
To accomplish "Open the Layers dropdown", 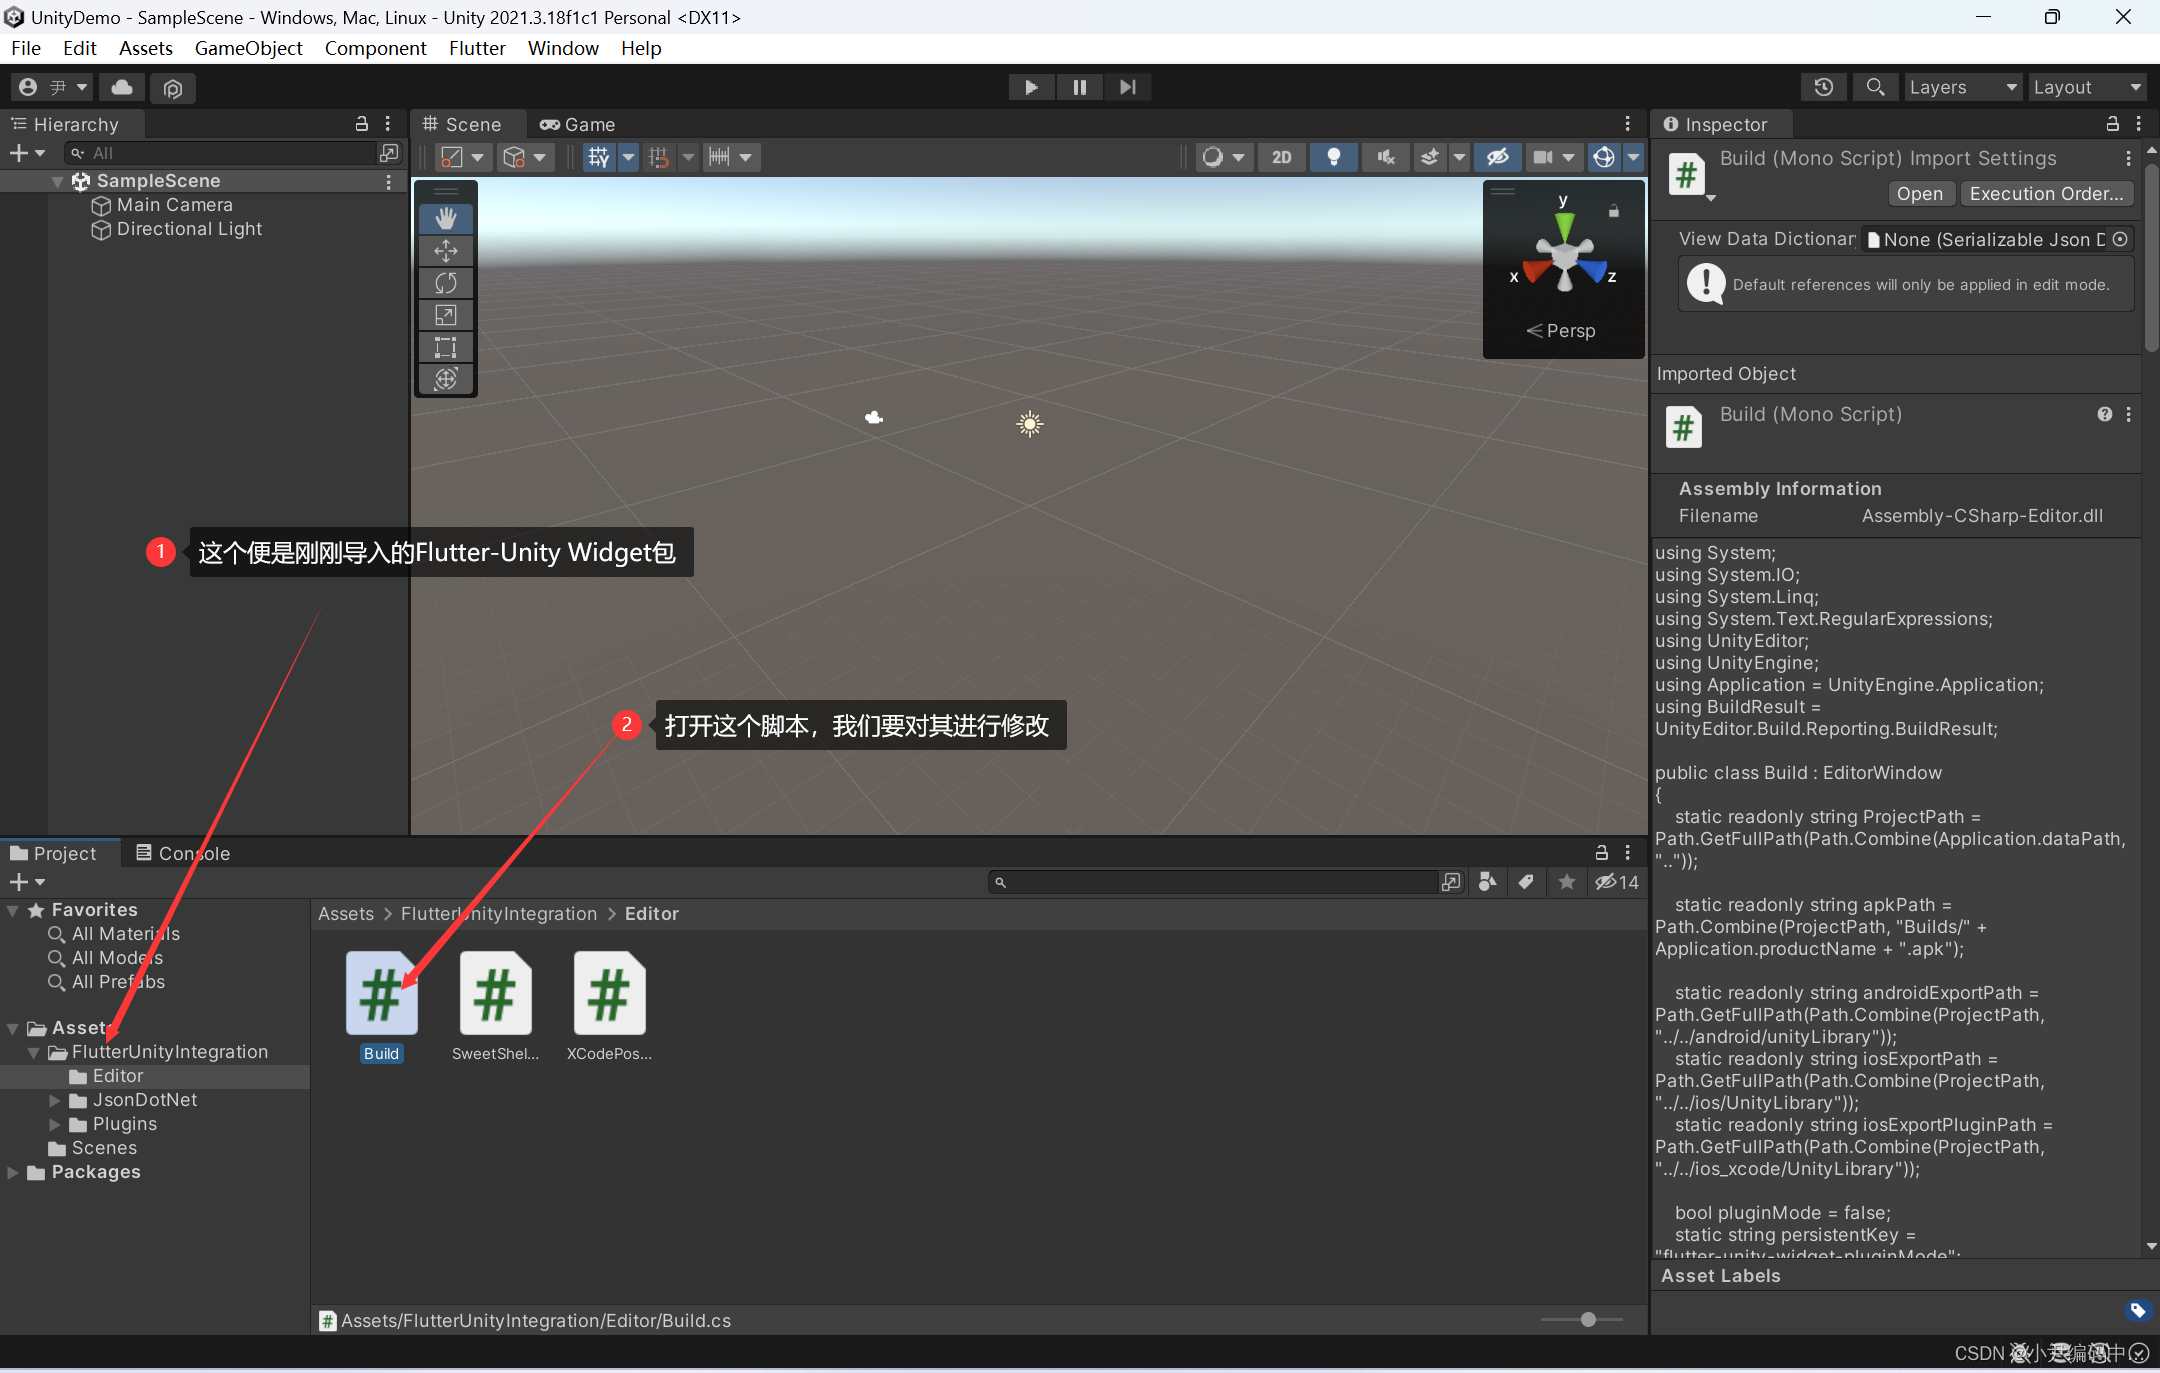I will point(1962,87).
